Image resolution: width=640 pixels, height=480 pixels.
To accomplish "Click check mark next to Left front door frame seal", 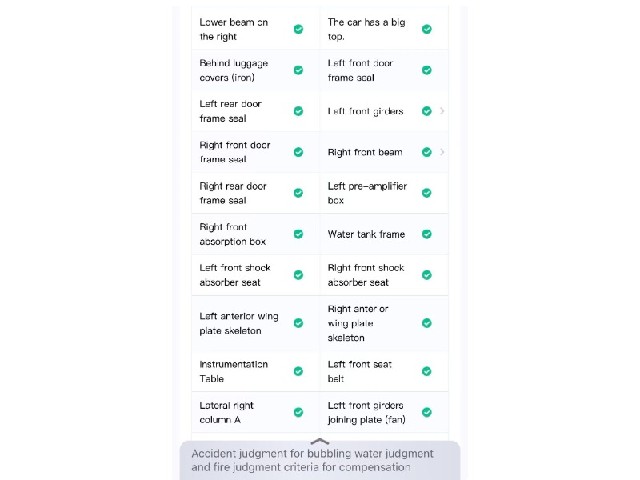I will pyautogui.click(x=427, y=70).
